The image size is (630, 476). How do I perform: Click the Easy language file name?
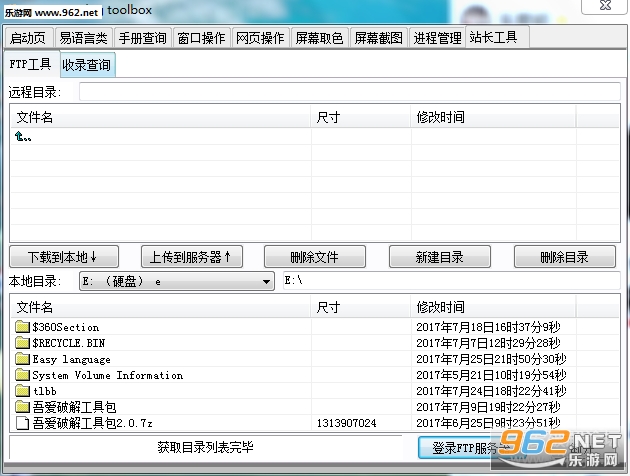tap(72, 360)
